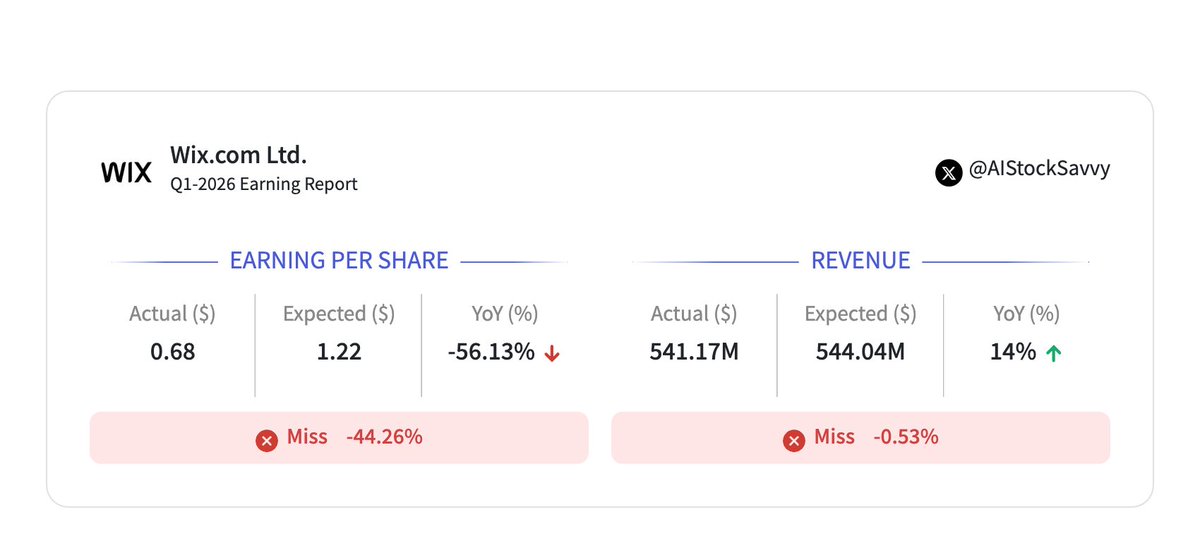Select the Q1-2026 Earning Report subtitle
This screenshot has width=1200, height=551.
point(264,184)
